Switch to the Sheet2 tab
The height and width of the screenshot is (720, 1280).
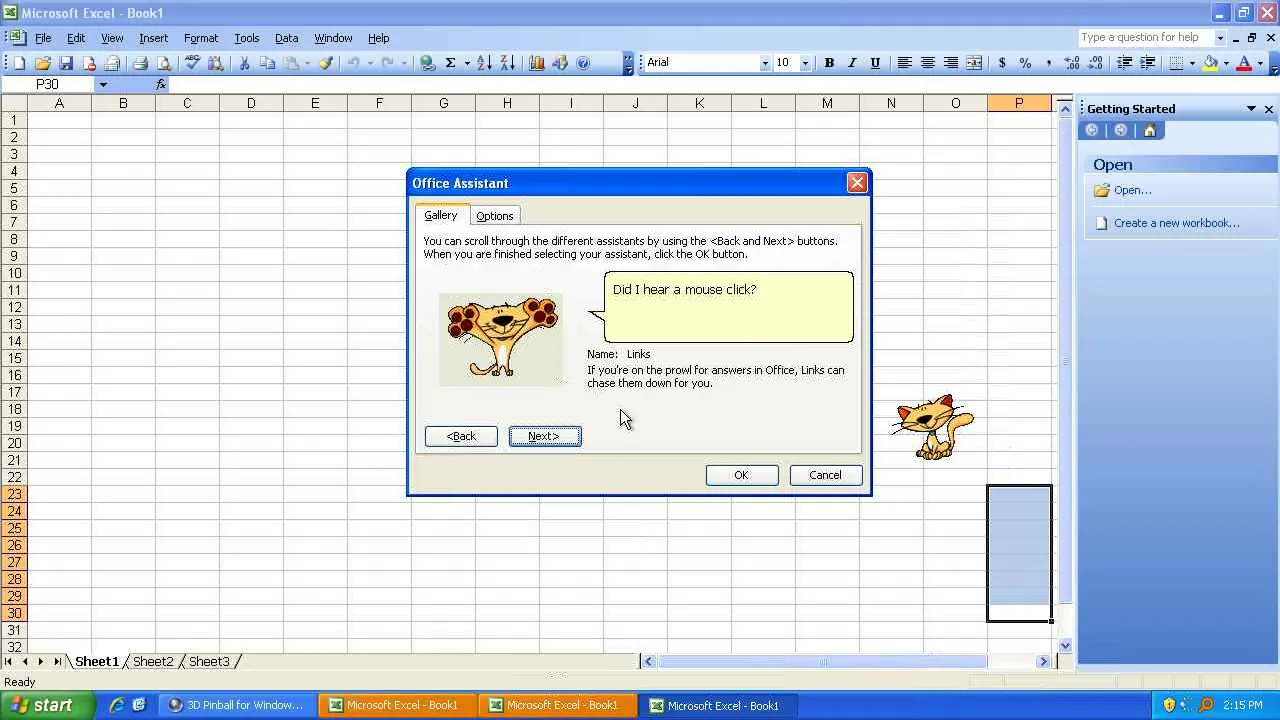click(x=153, y=661)
